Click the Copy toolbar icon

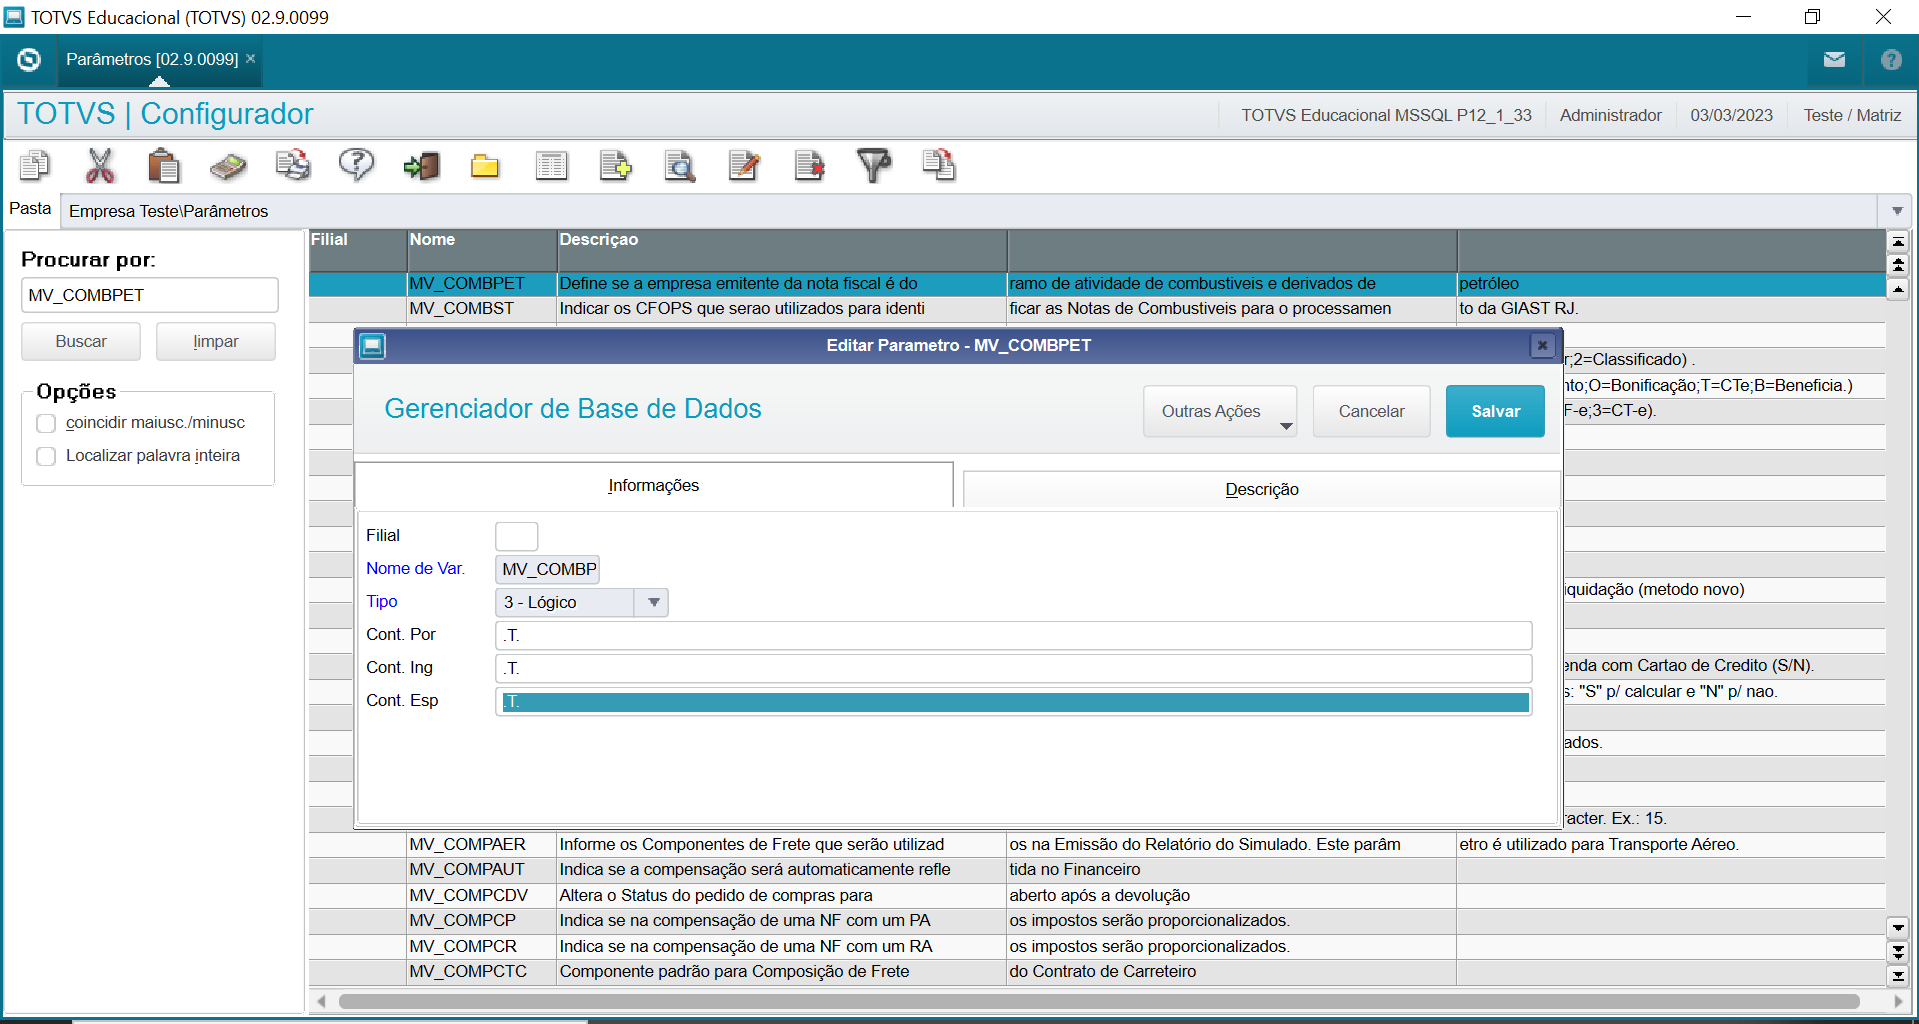(x=35, y=165)
